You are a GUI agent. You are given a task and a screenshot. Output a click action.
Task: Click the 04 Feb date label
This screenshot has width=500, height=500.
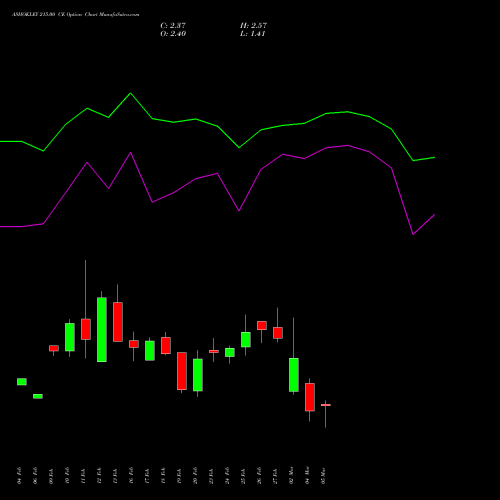pyautogui.click(x=19, y=476)
